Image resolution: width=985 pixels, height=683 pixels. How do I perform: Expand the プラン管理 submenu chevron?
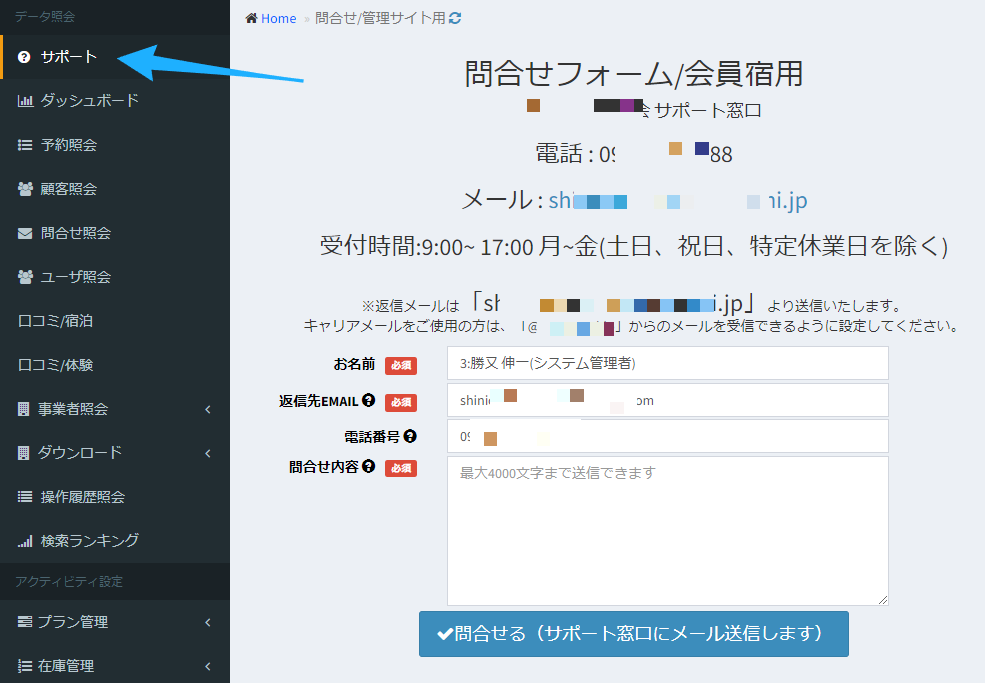tap(208, 622)
